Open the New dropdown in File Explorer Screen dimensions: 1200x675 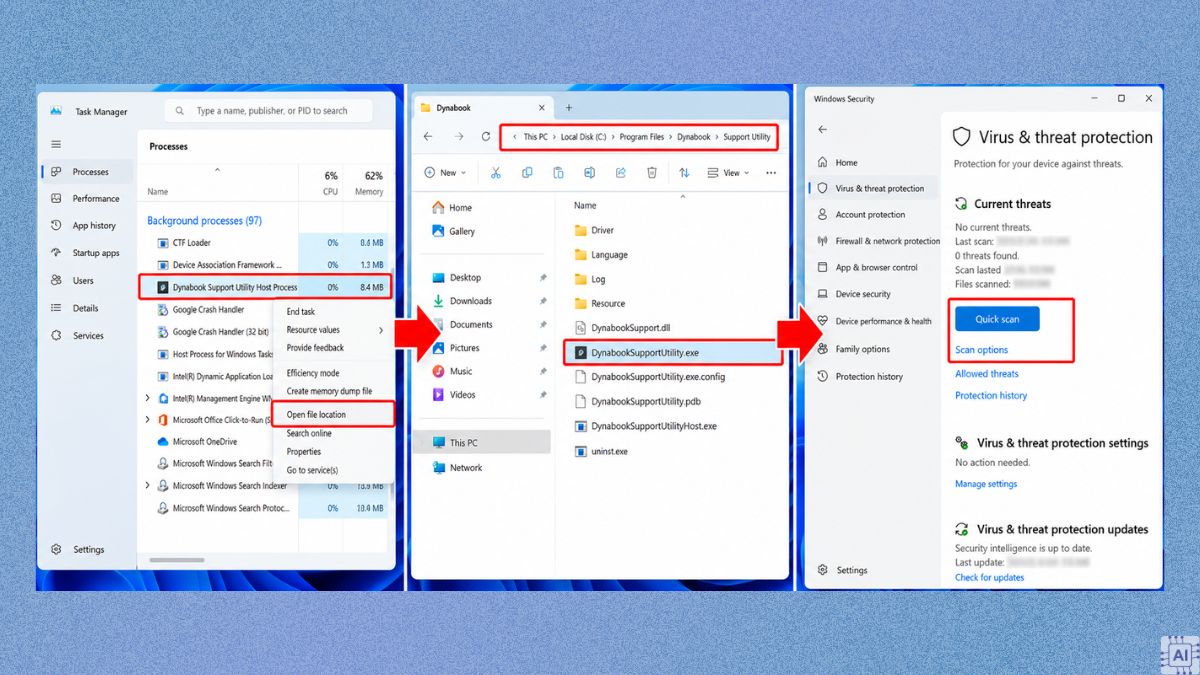(444, 173)
